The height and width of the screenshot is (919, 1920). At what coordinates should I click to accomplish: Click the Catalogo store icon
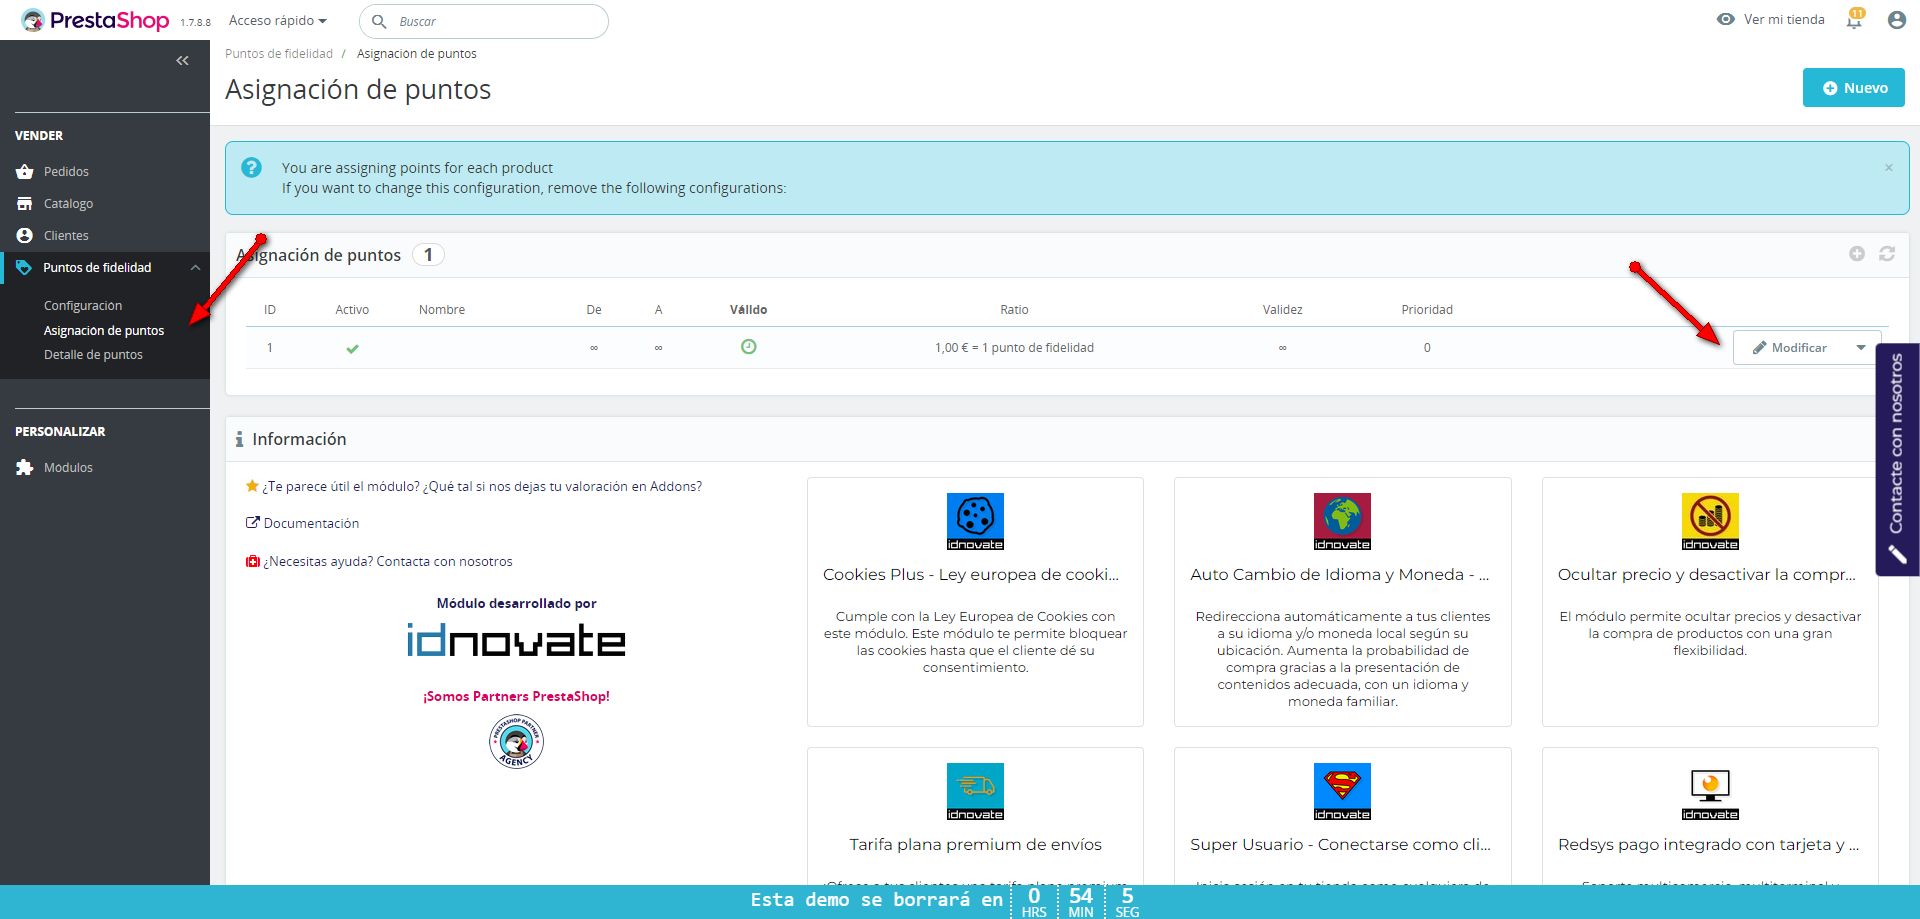(x=25, y=204)
